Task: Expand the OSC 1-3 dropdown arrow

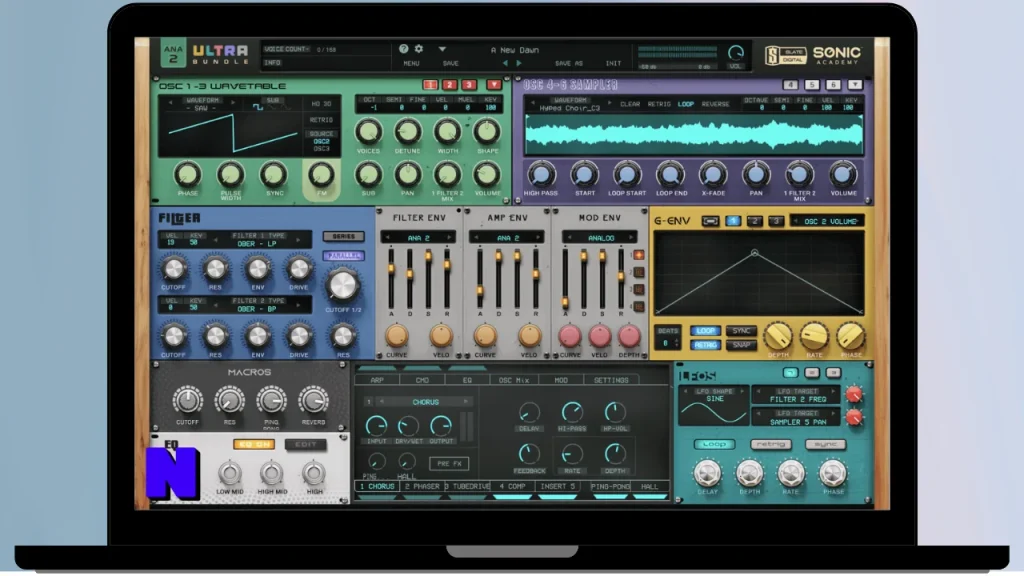Action: click(494, 85)
